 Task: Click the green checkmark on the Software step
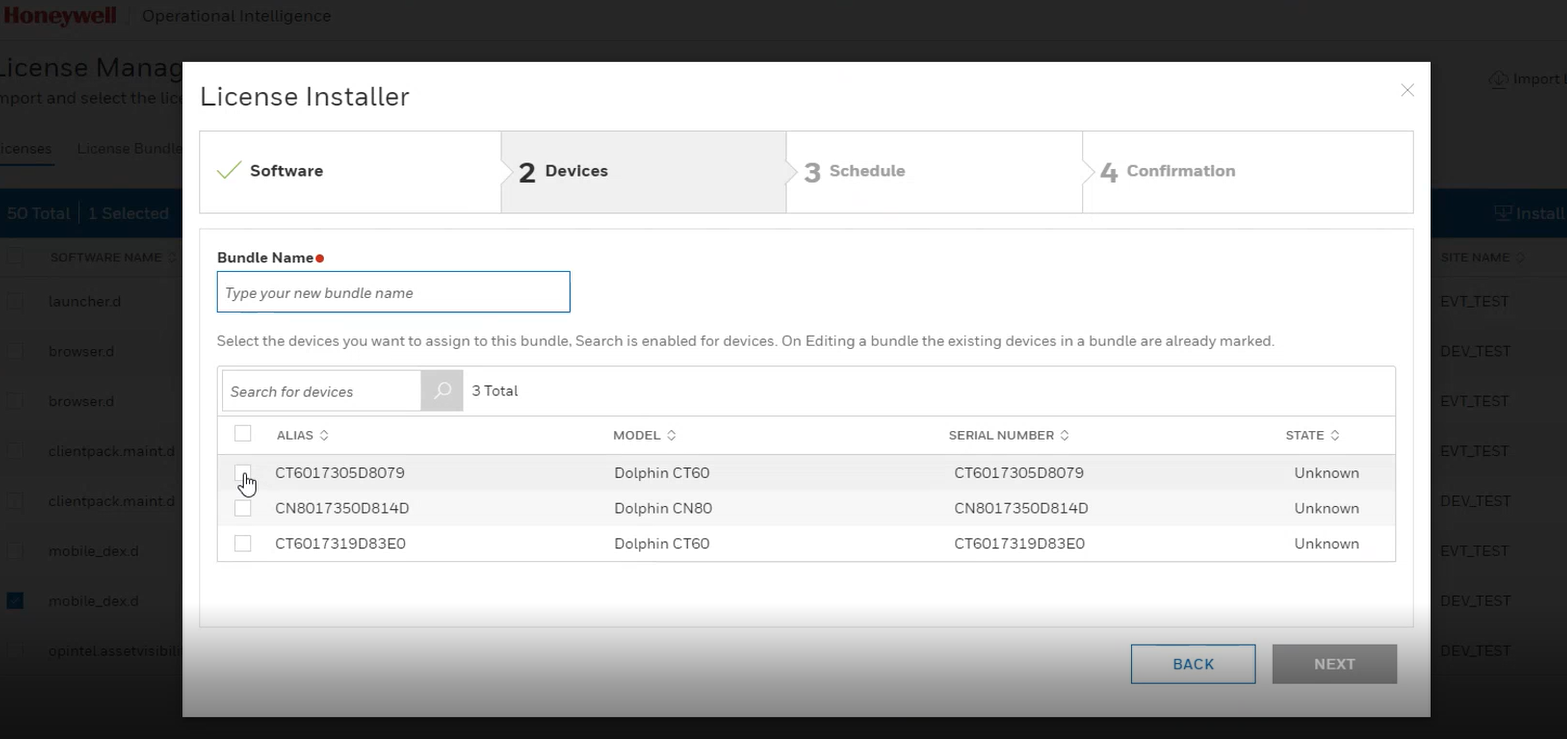click(x=228, y=171)
